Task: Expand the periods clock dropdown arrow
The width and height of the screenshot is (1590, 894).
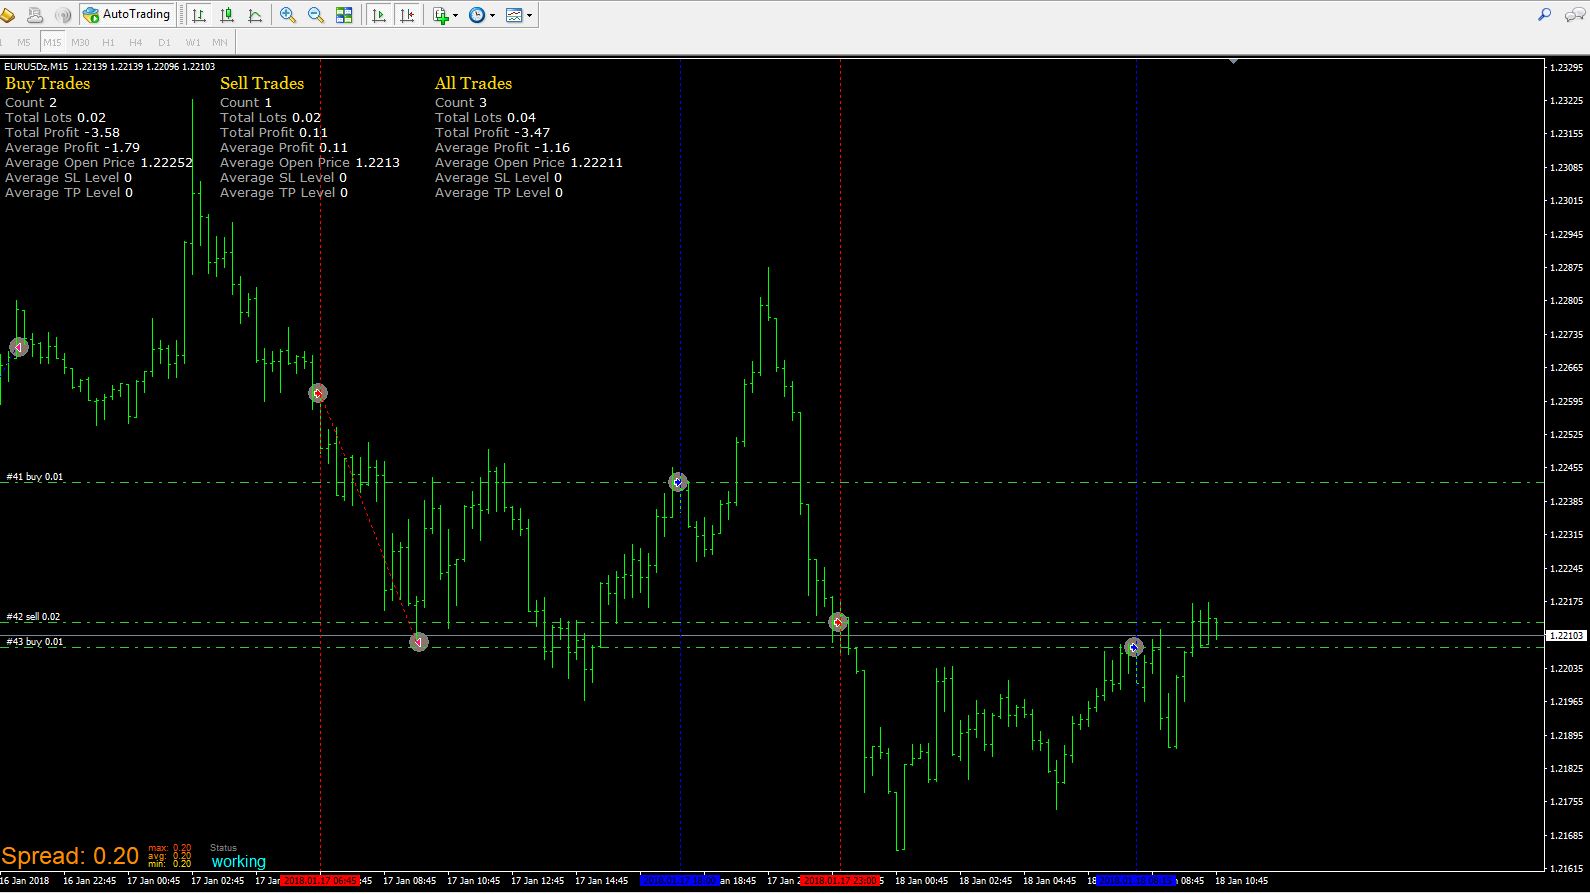Action: (x=493, y=15)
